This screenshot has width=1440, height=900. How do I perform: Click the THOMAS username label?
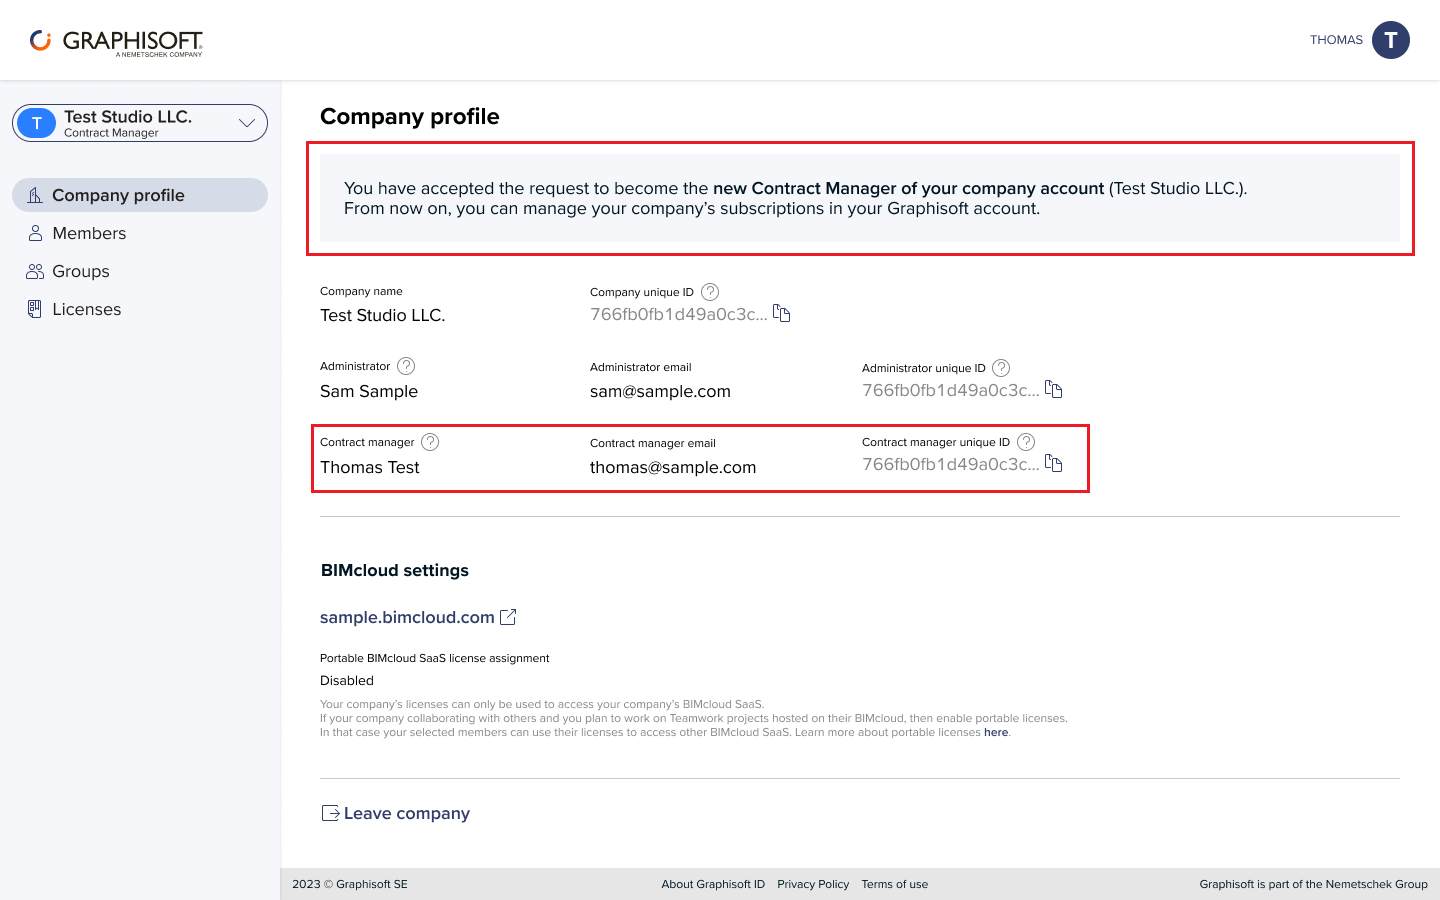pyautogui.click(x=1336, y=40)
